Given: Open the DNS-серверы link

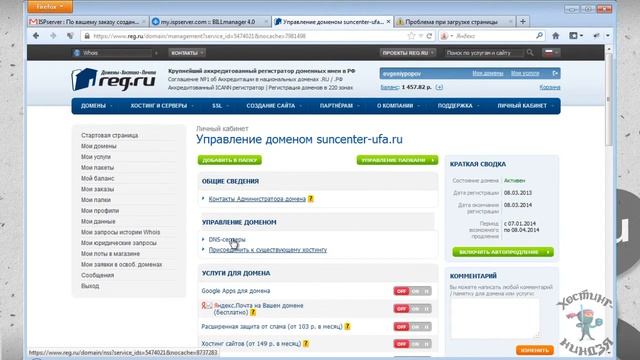Looking at the screenshot, I should point(227,240).
